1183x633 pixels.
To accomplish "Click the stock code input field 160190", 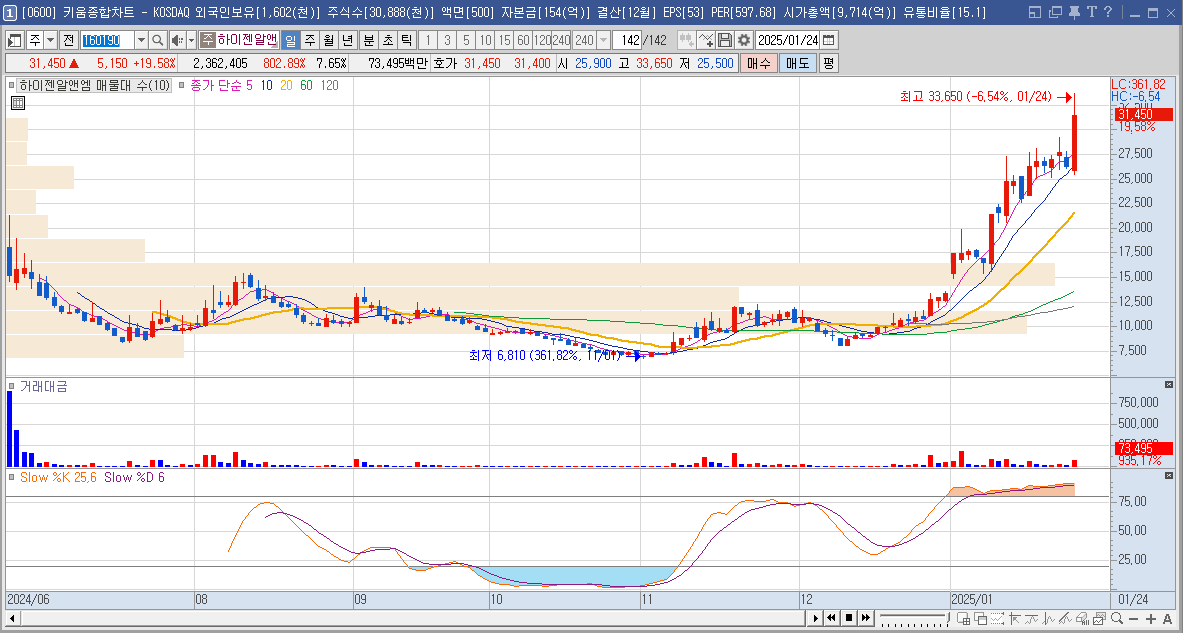I will click(107, 41).
